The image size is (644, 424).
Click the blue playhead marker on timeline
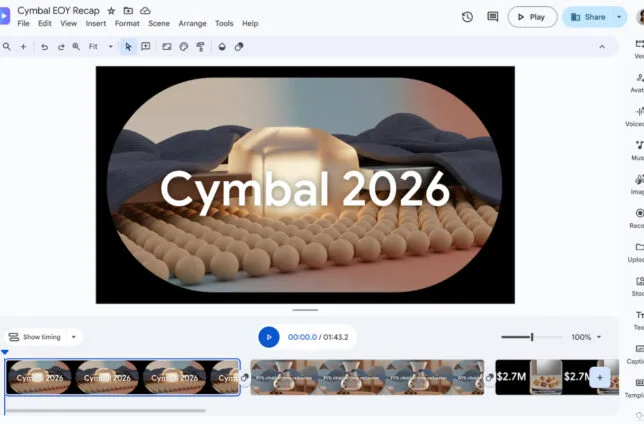5,352
